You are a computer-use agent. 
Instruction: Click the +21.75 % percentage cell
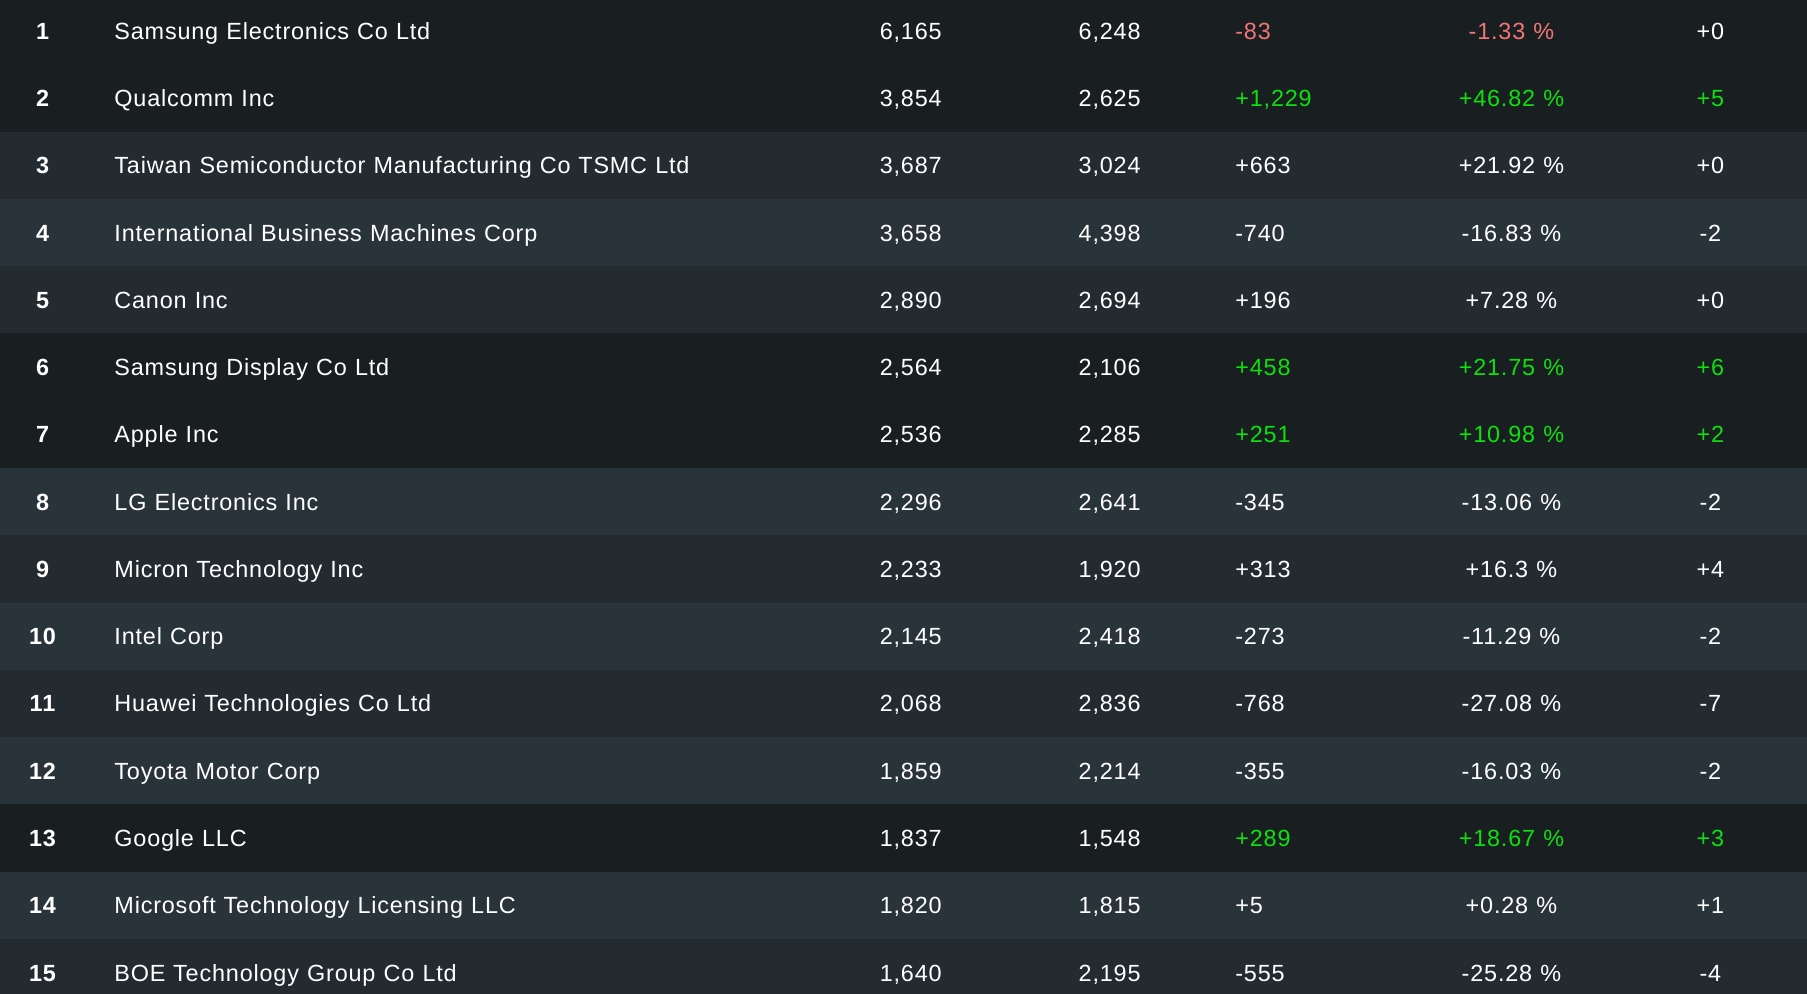click(1511, 367)
